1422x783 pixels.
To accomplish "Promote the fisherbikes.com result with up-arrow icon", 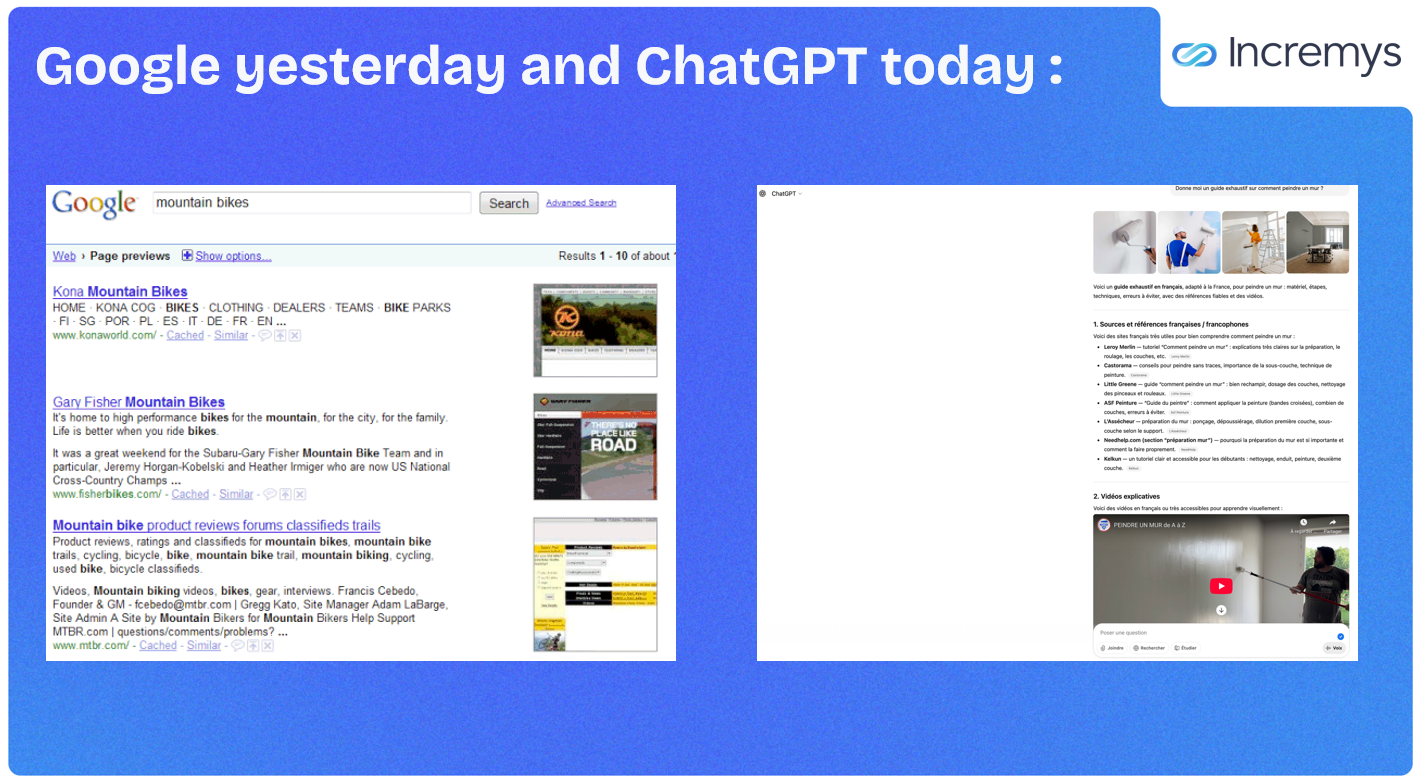I will tap(285, 494).
